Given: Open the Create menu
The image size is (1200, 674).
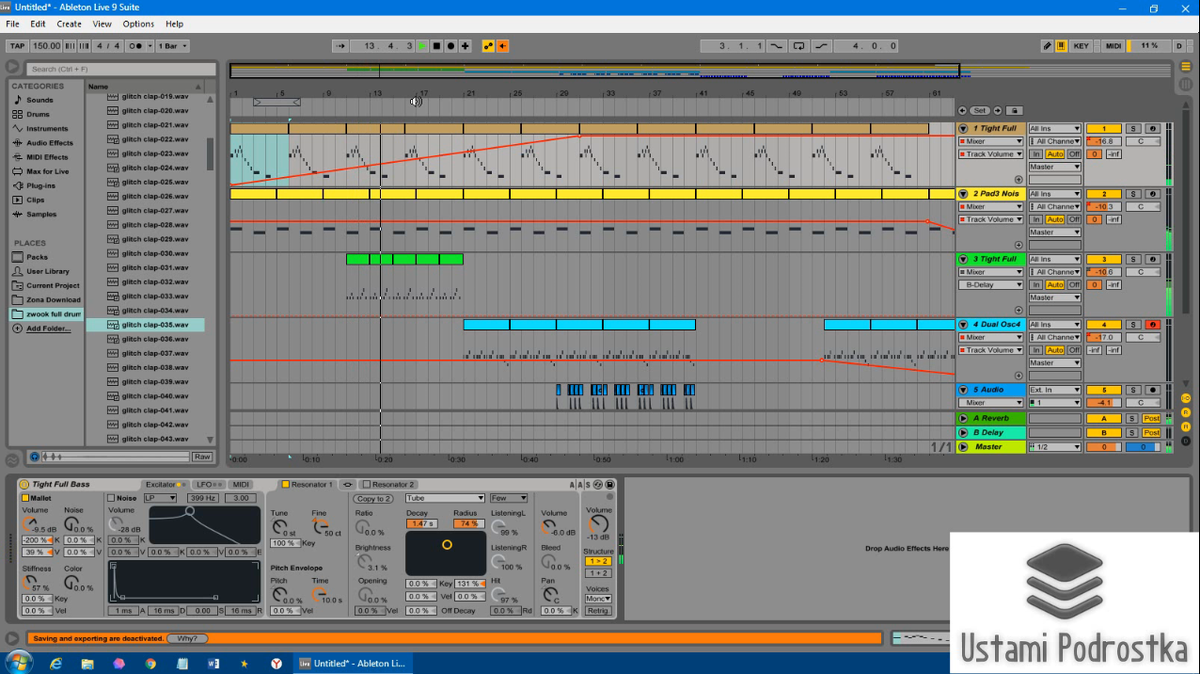Looking at the screenshot, I should point(69,24).
